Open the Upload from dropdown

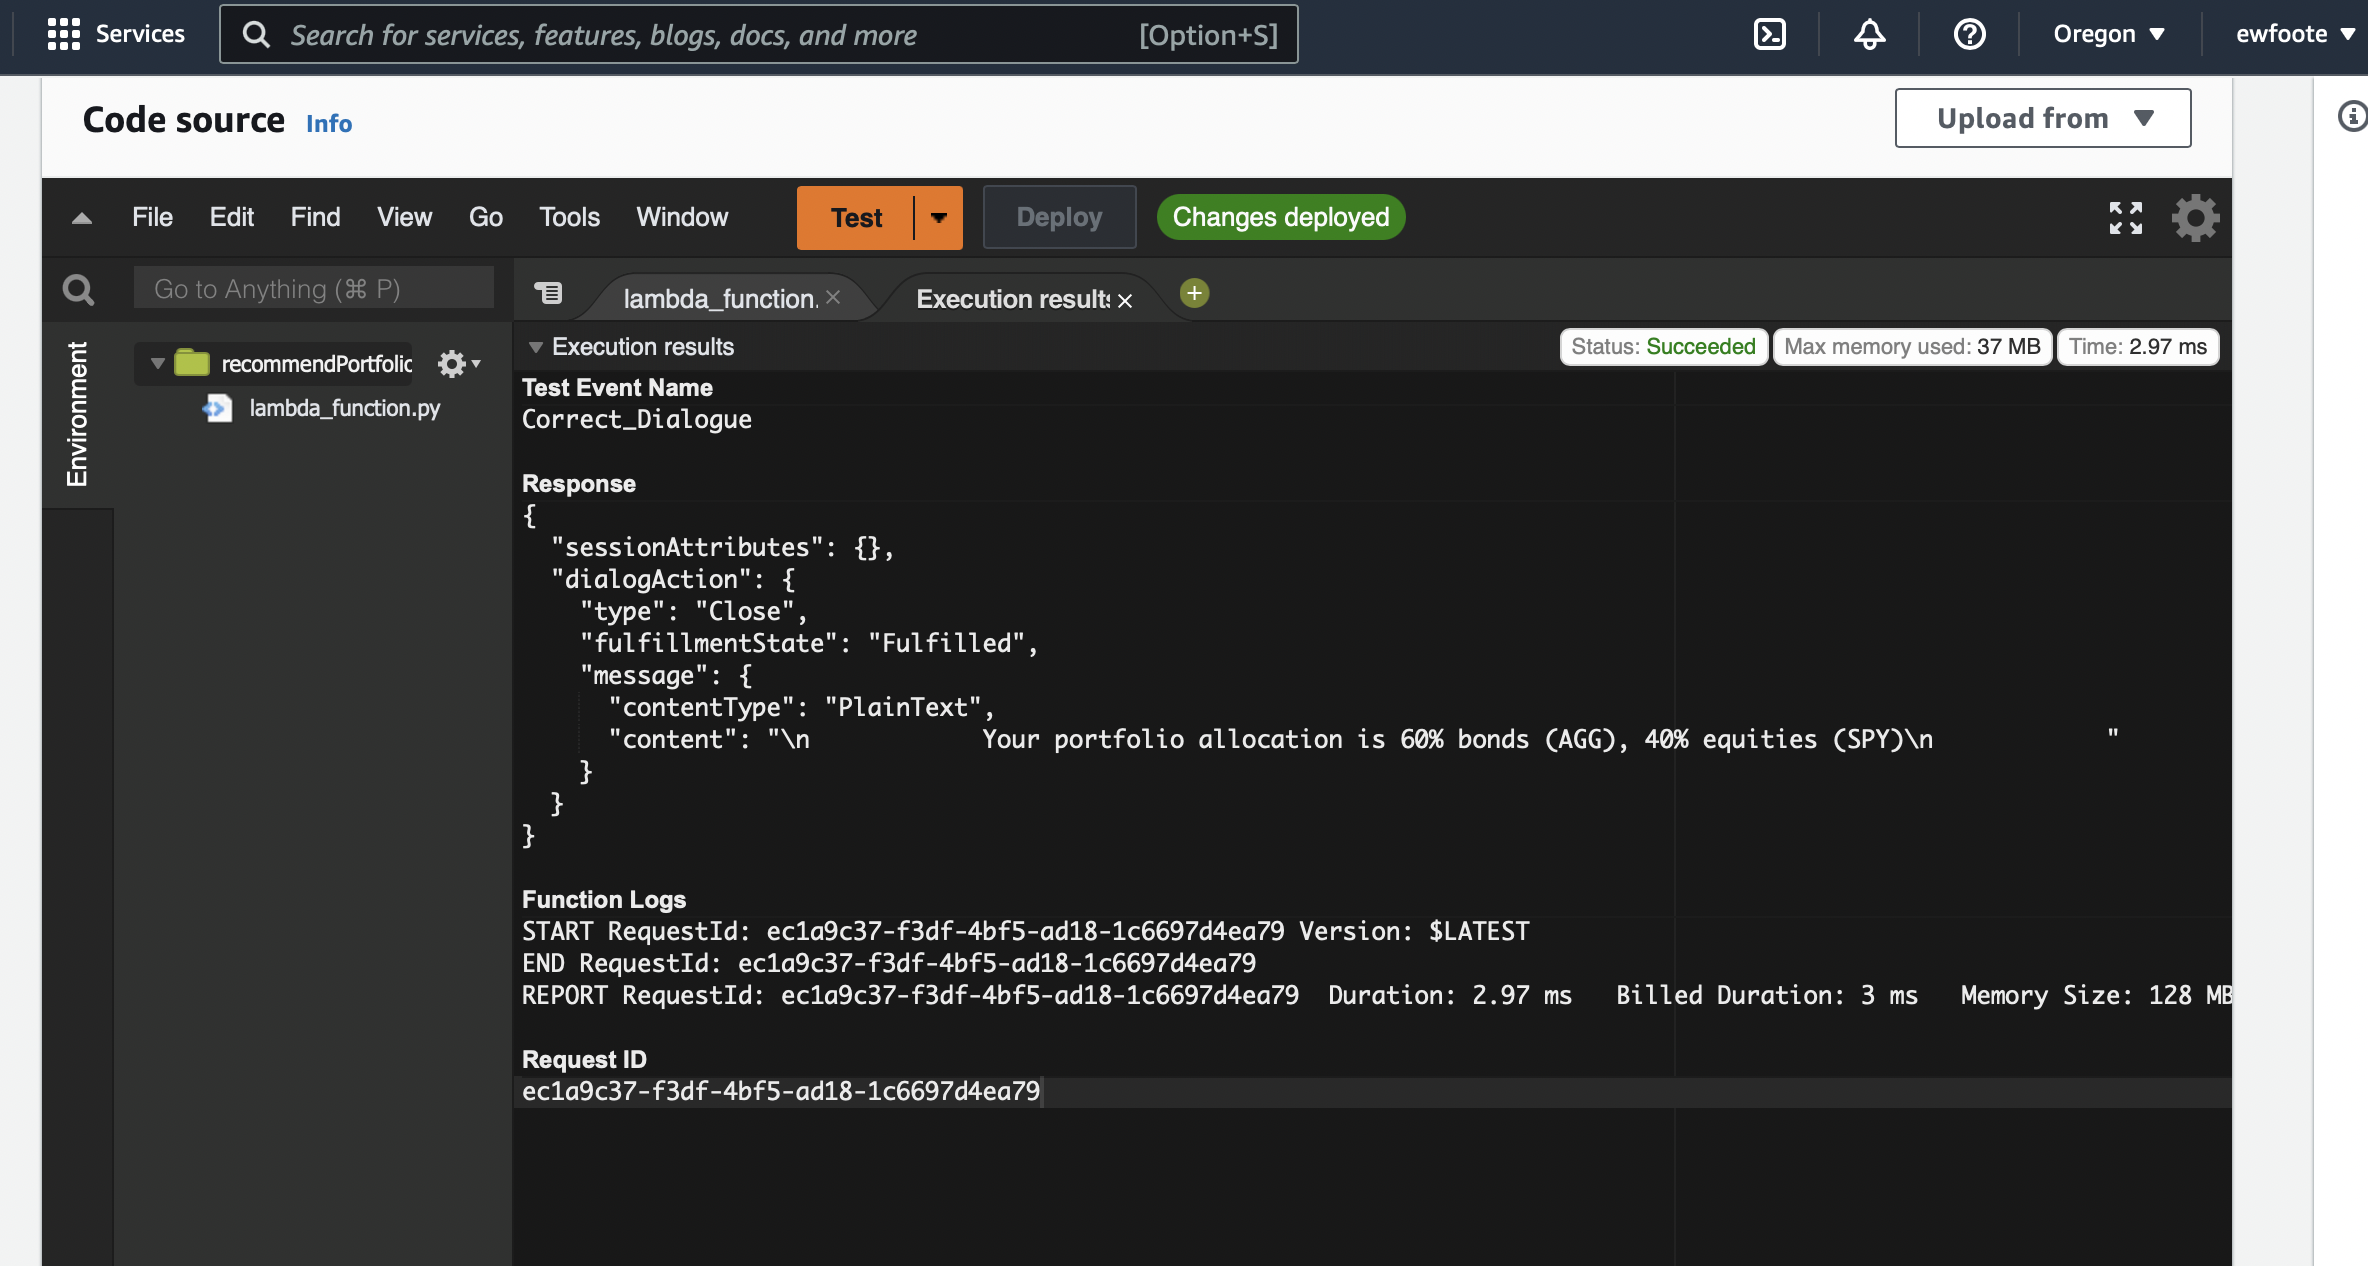pos(2043,118)
